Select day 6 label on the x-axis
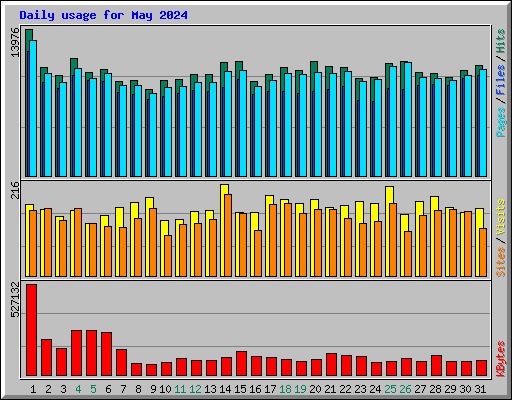Image resolution: width=512 pixels, height=400 pixels. [108, 389]
